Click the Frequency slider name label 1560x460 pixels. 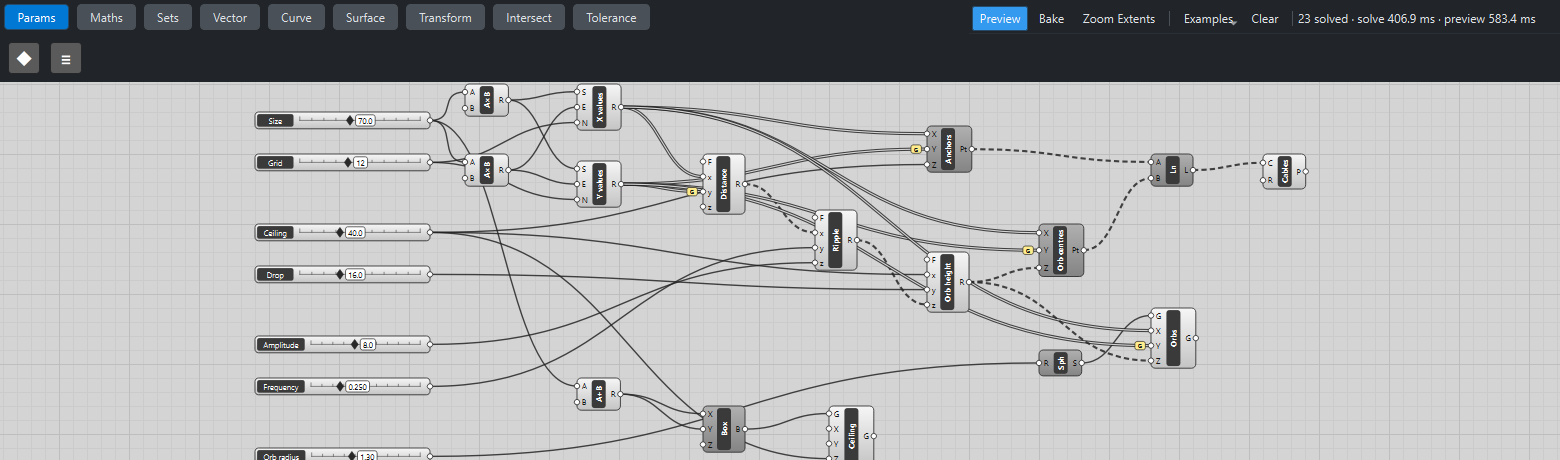pyautogui.click(x=281, y=386)
